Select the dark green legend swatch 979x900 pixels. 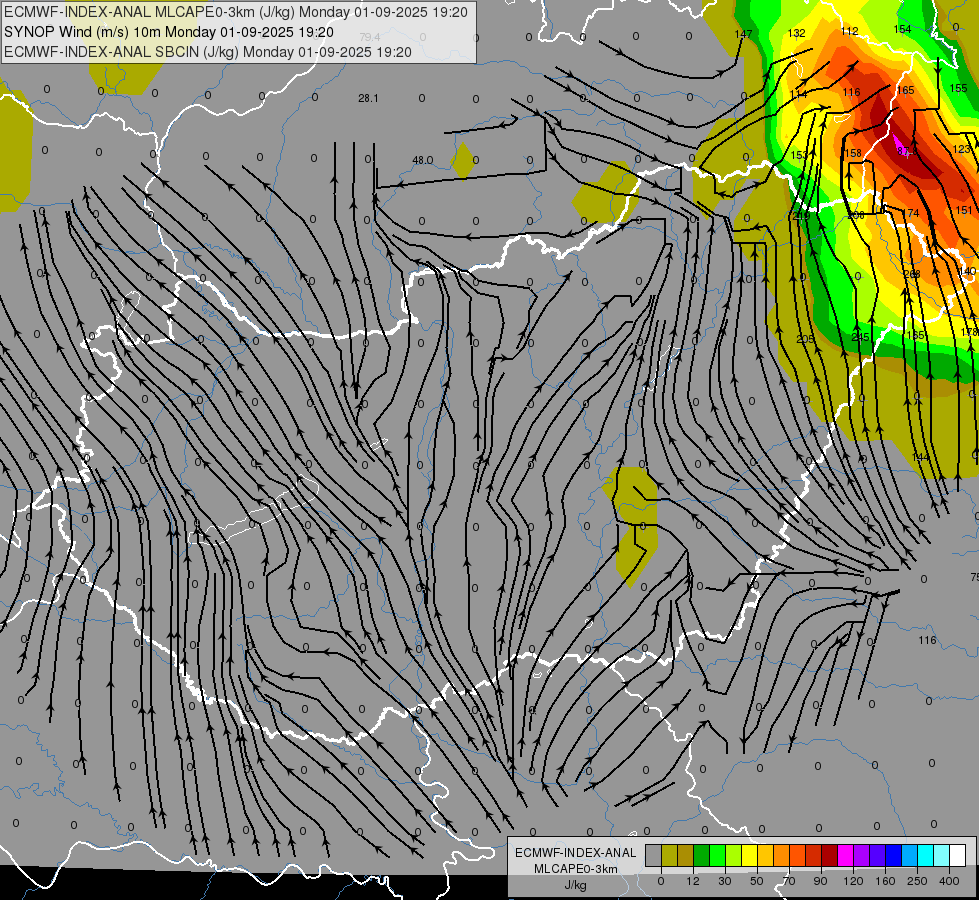702,855
